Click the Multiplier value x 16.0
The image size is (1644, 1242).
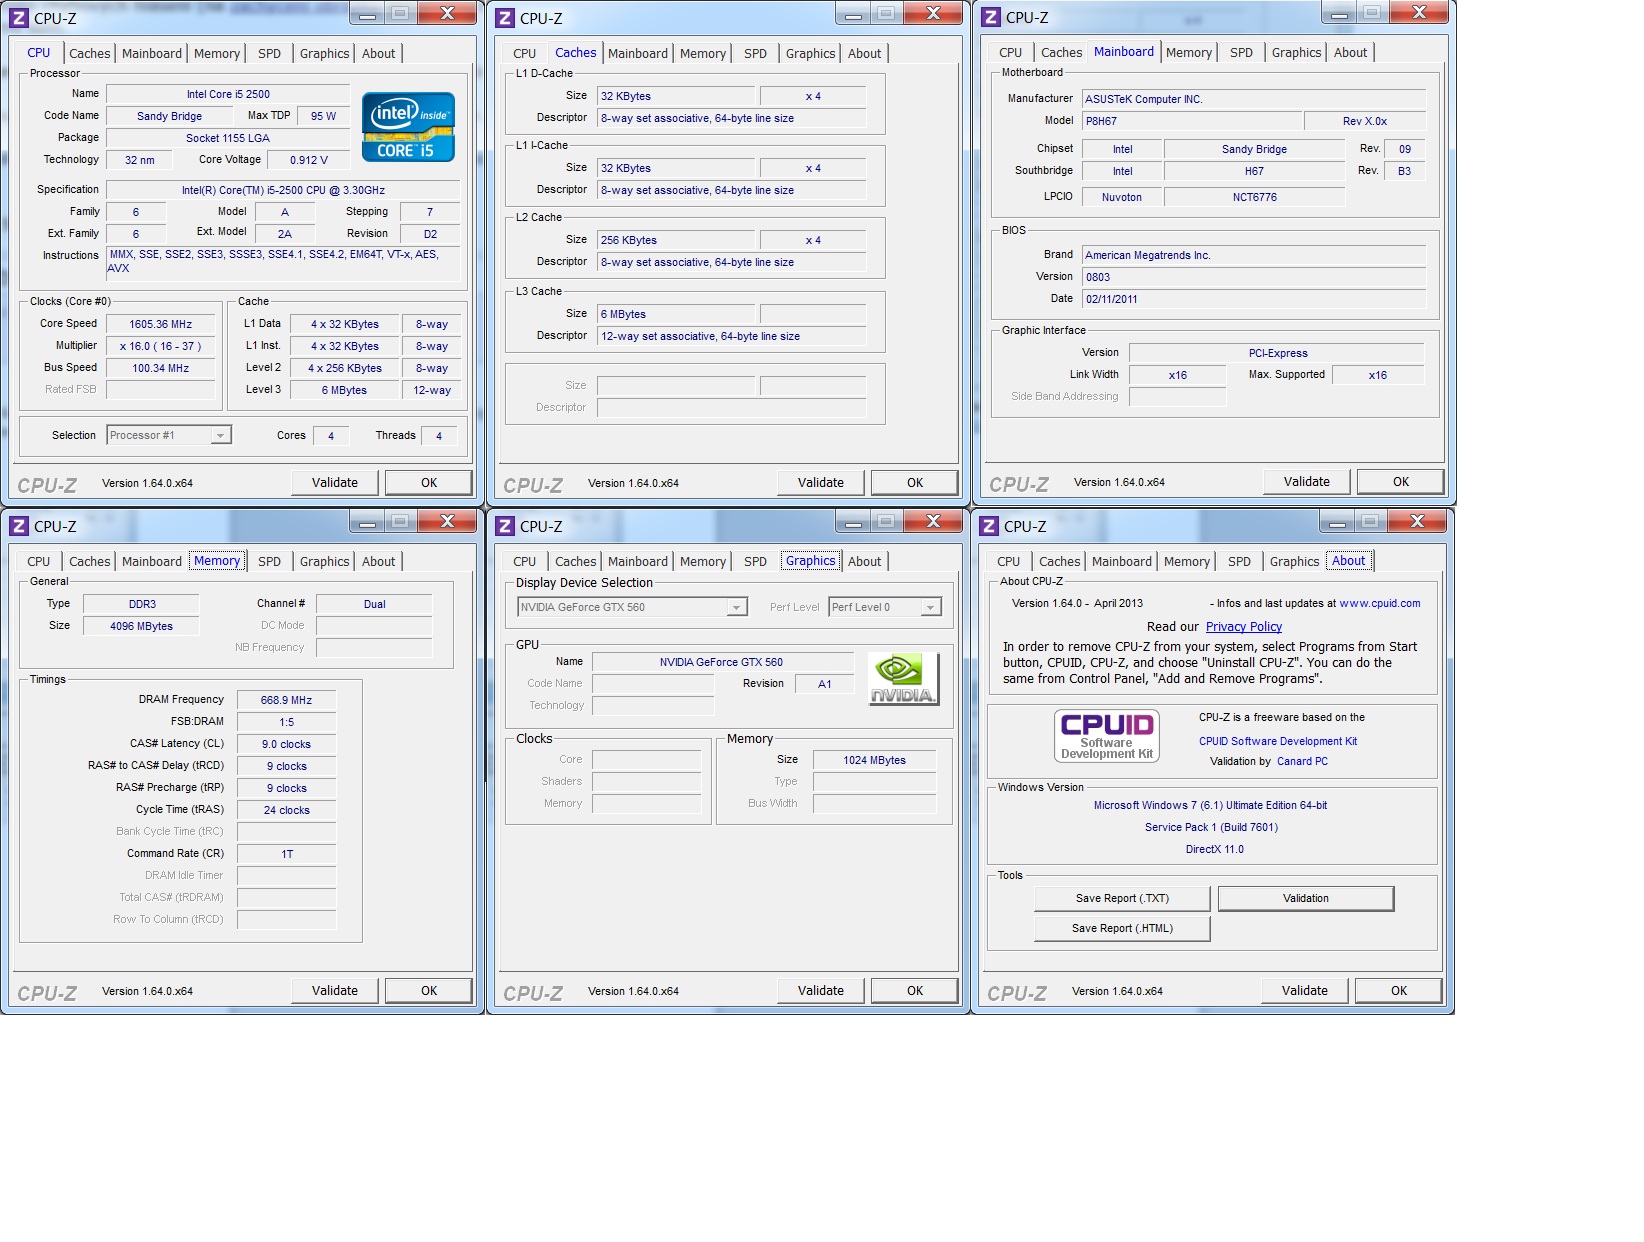[x=161, y=347]
